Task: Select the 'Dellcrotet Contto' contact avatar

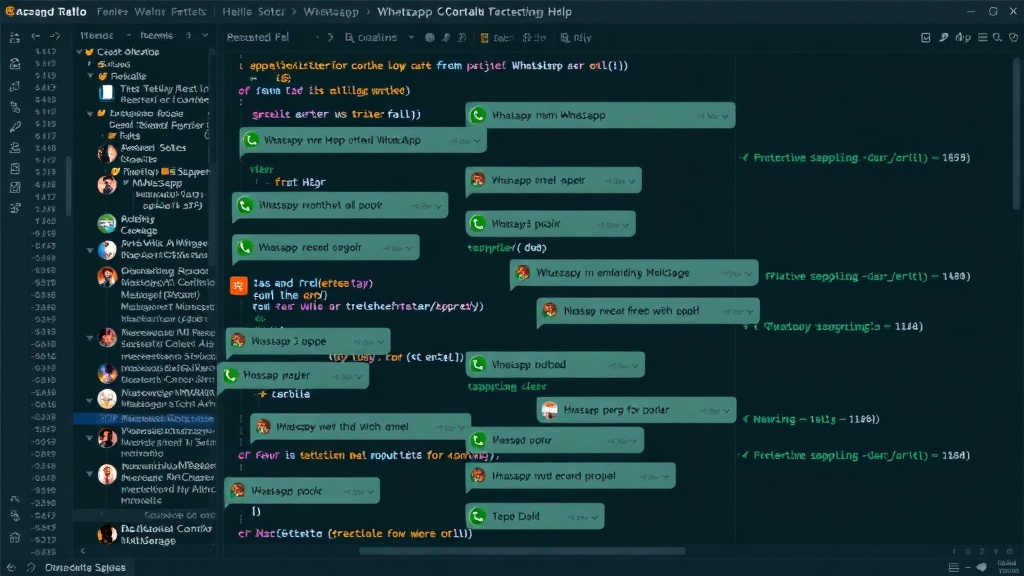Action: [107, 535]
